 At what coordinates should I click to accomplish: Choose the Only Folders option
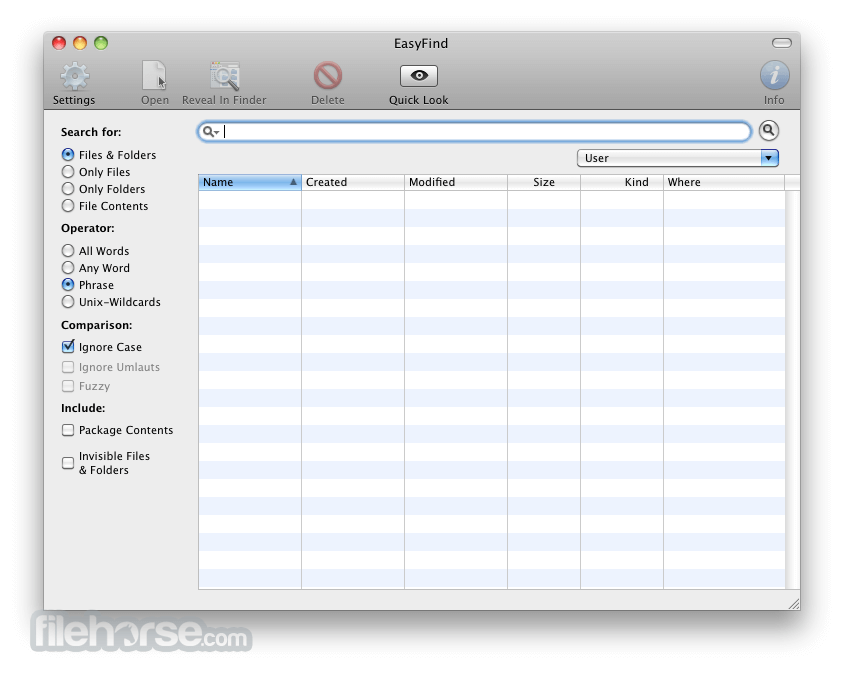68,189
